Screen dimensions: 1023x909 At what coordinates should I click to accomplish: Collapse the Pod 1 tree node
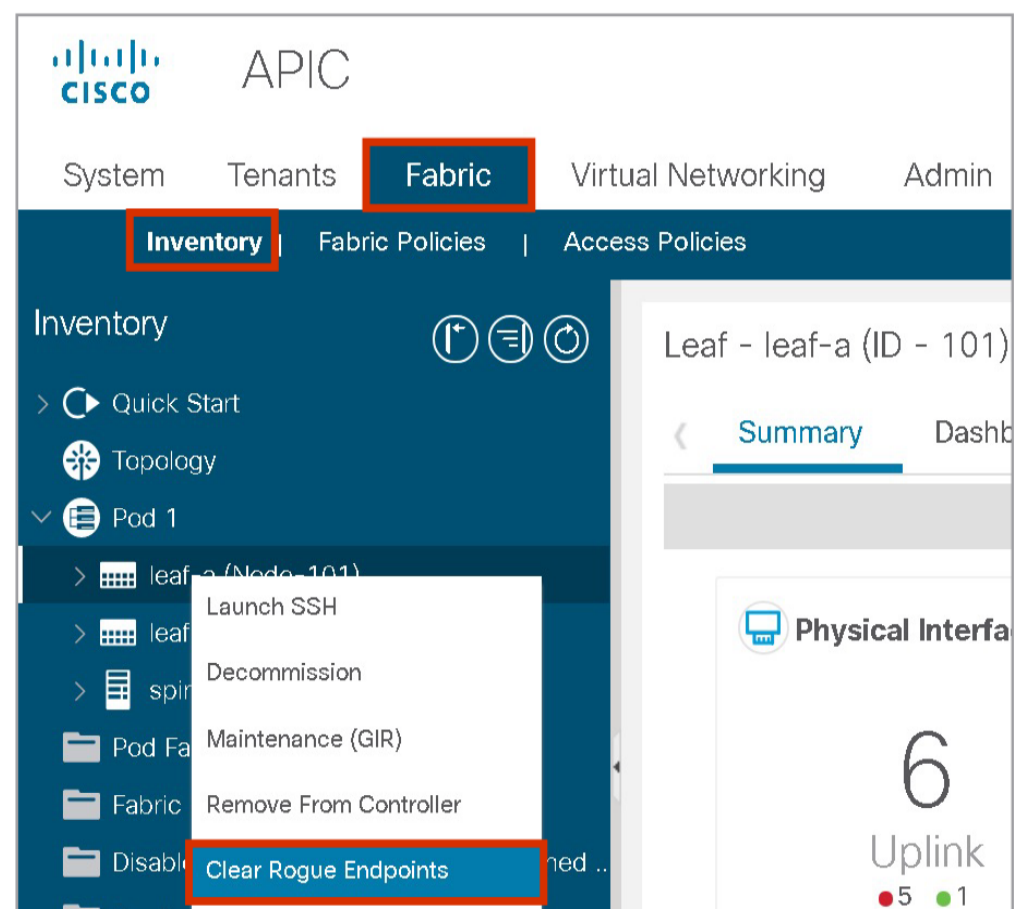tap(42, 518)
